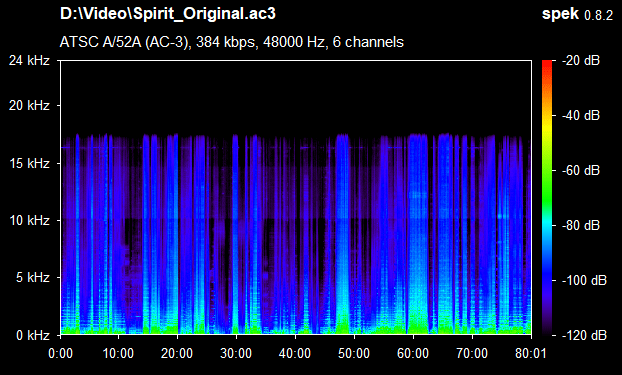Click the 50:00 time axis marker
This screenshot has height=375, width=622.
coord(354,353)
